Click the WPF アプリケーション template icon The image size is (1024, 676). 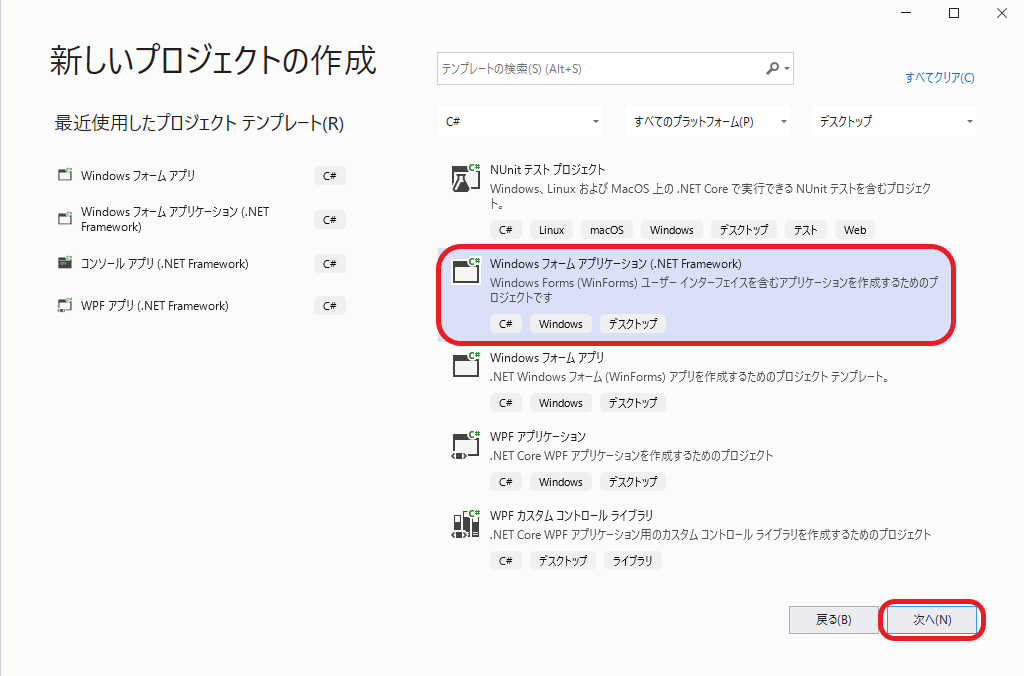[465, 445]
